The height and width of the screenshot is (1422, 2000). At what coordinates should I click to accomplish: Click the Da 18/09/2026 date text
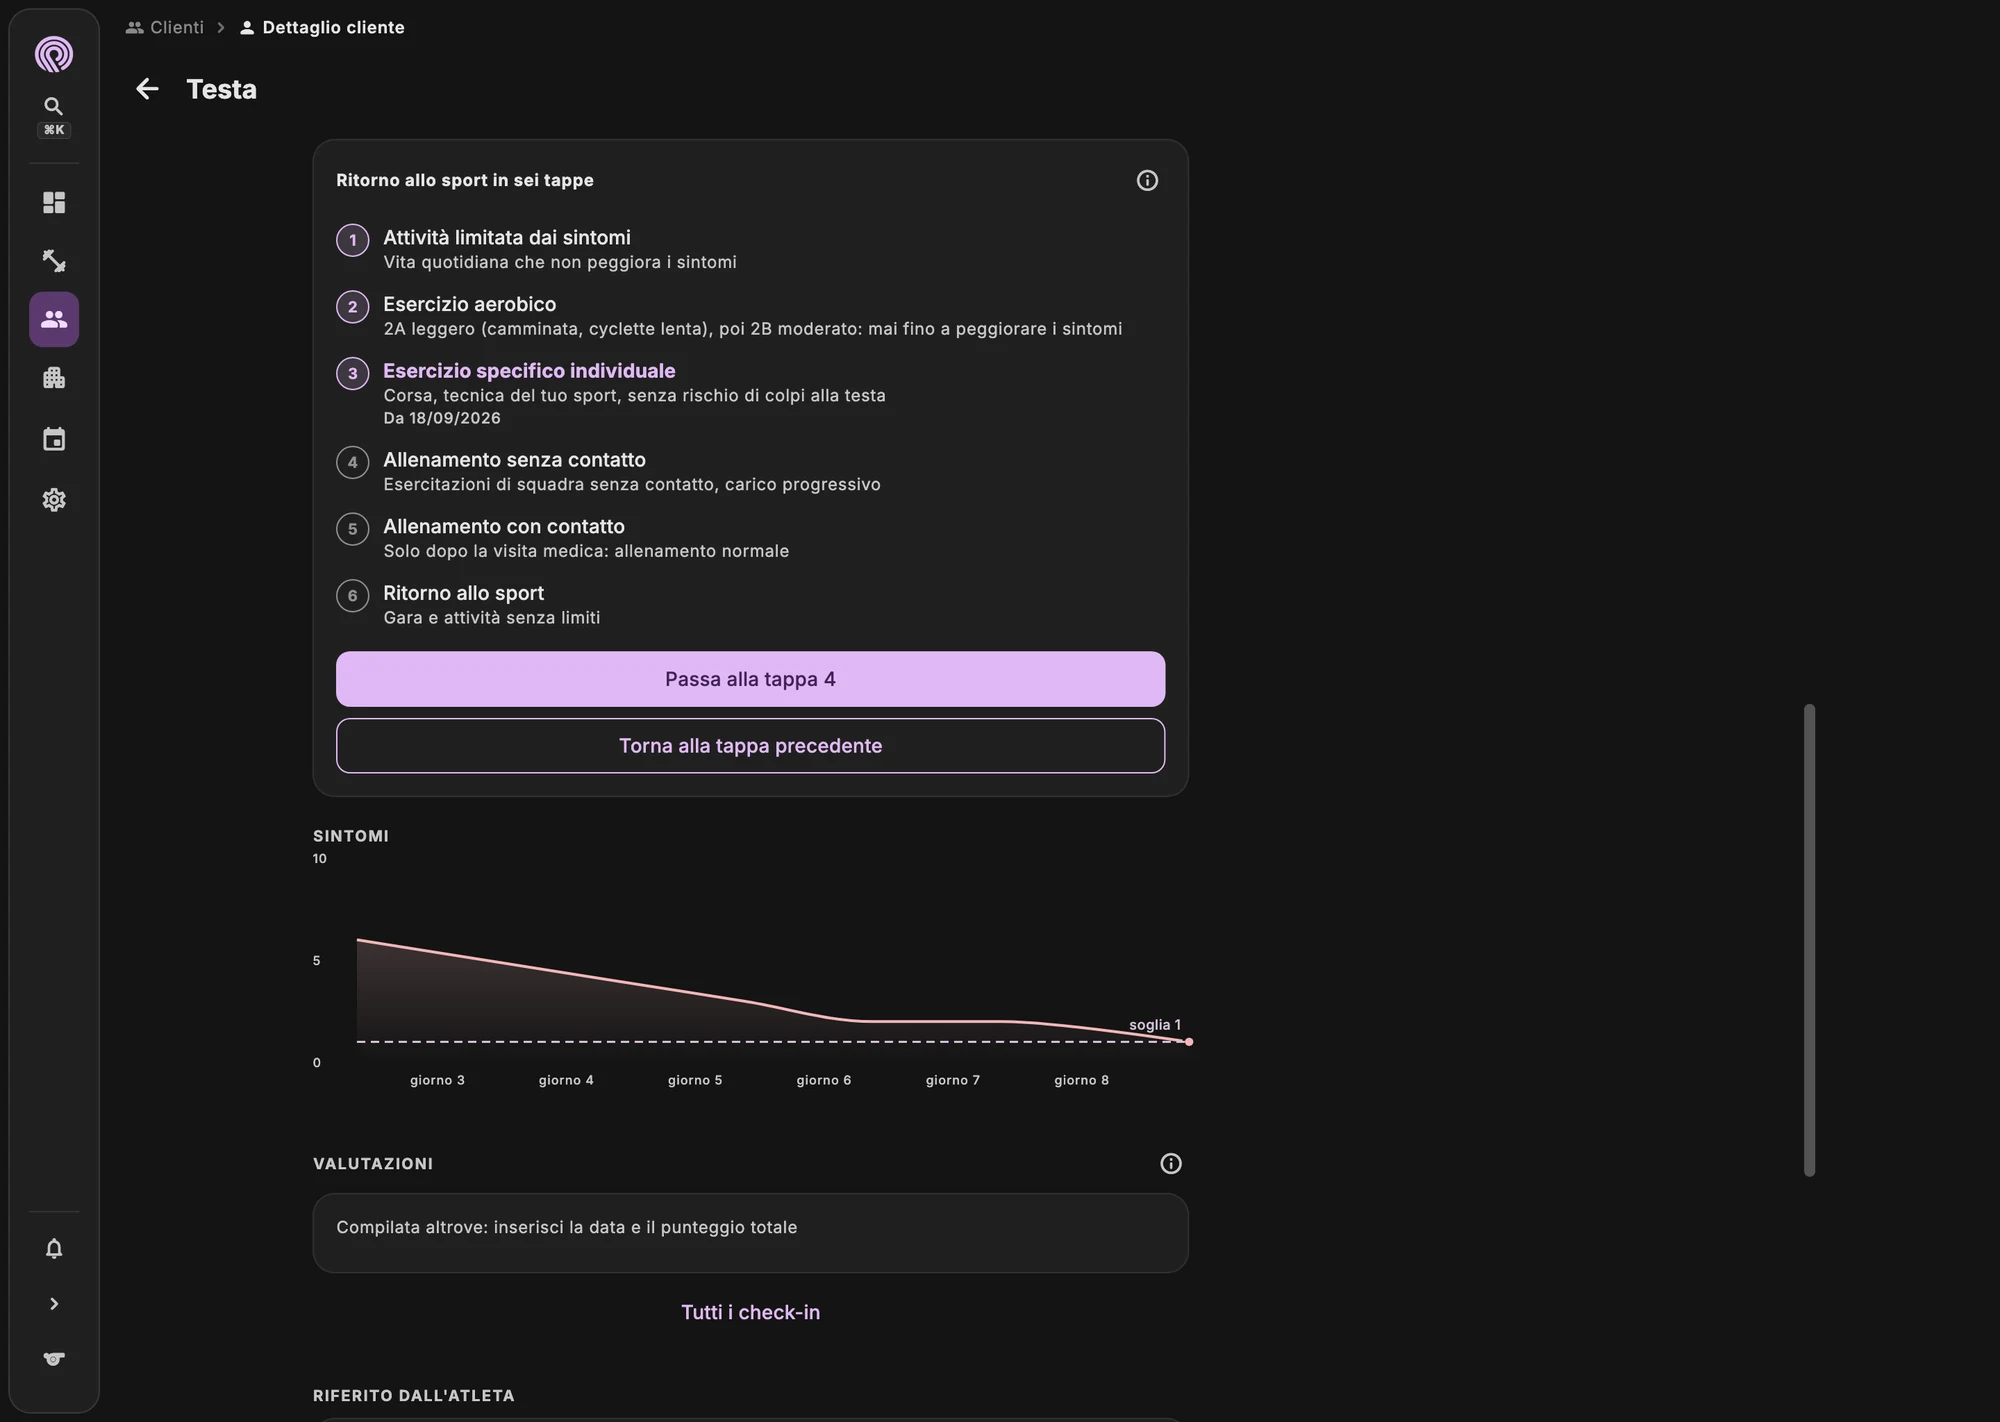tap(442, 418)
